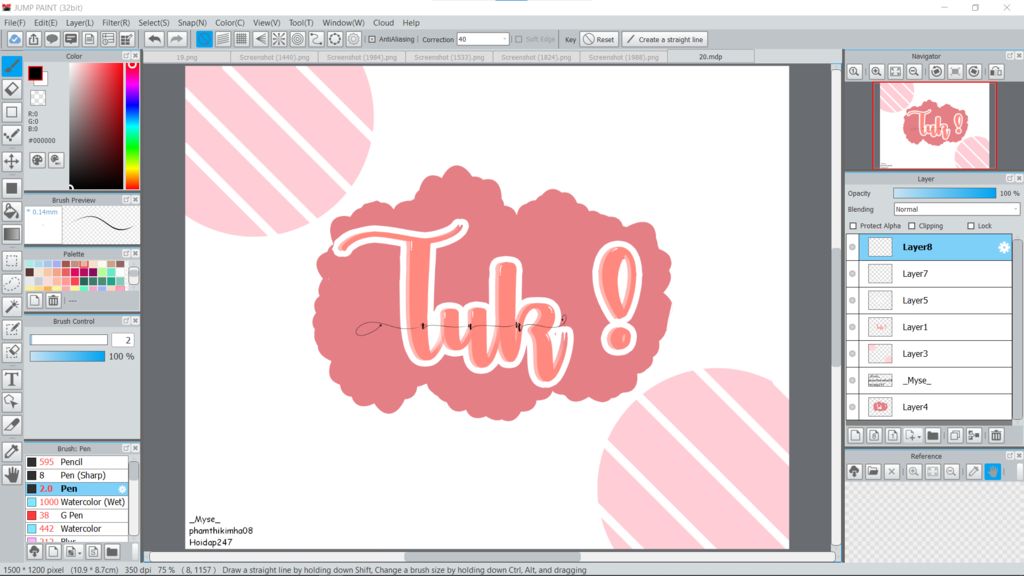Click the Key button in the toolbar
This screenshot has height=576, width=1024.
pyautogui.click(x=570, y=39)
